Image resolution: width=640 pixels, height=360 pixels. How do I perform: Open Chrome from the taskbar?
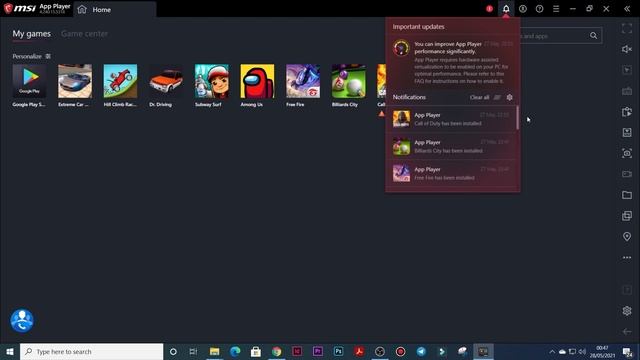[276, 351]
